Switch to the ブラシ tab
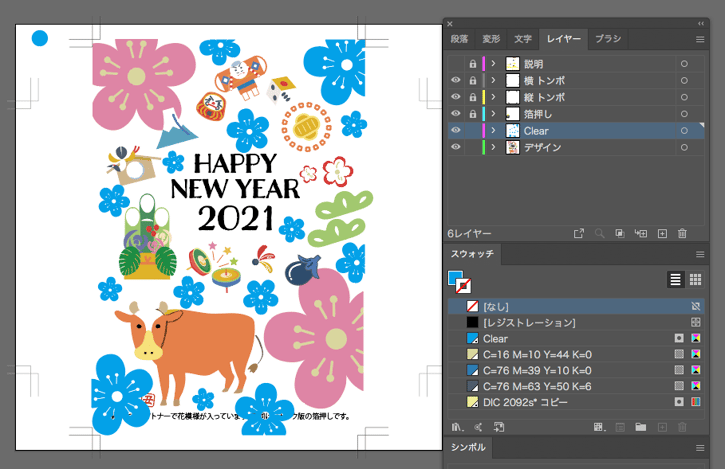This screenshot has height=469, width=725. pos(608,39)
